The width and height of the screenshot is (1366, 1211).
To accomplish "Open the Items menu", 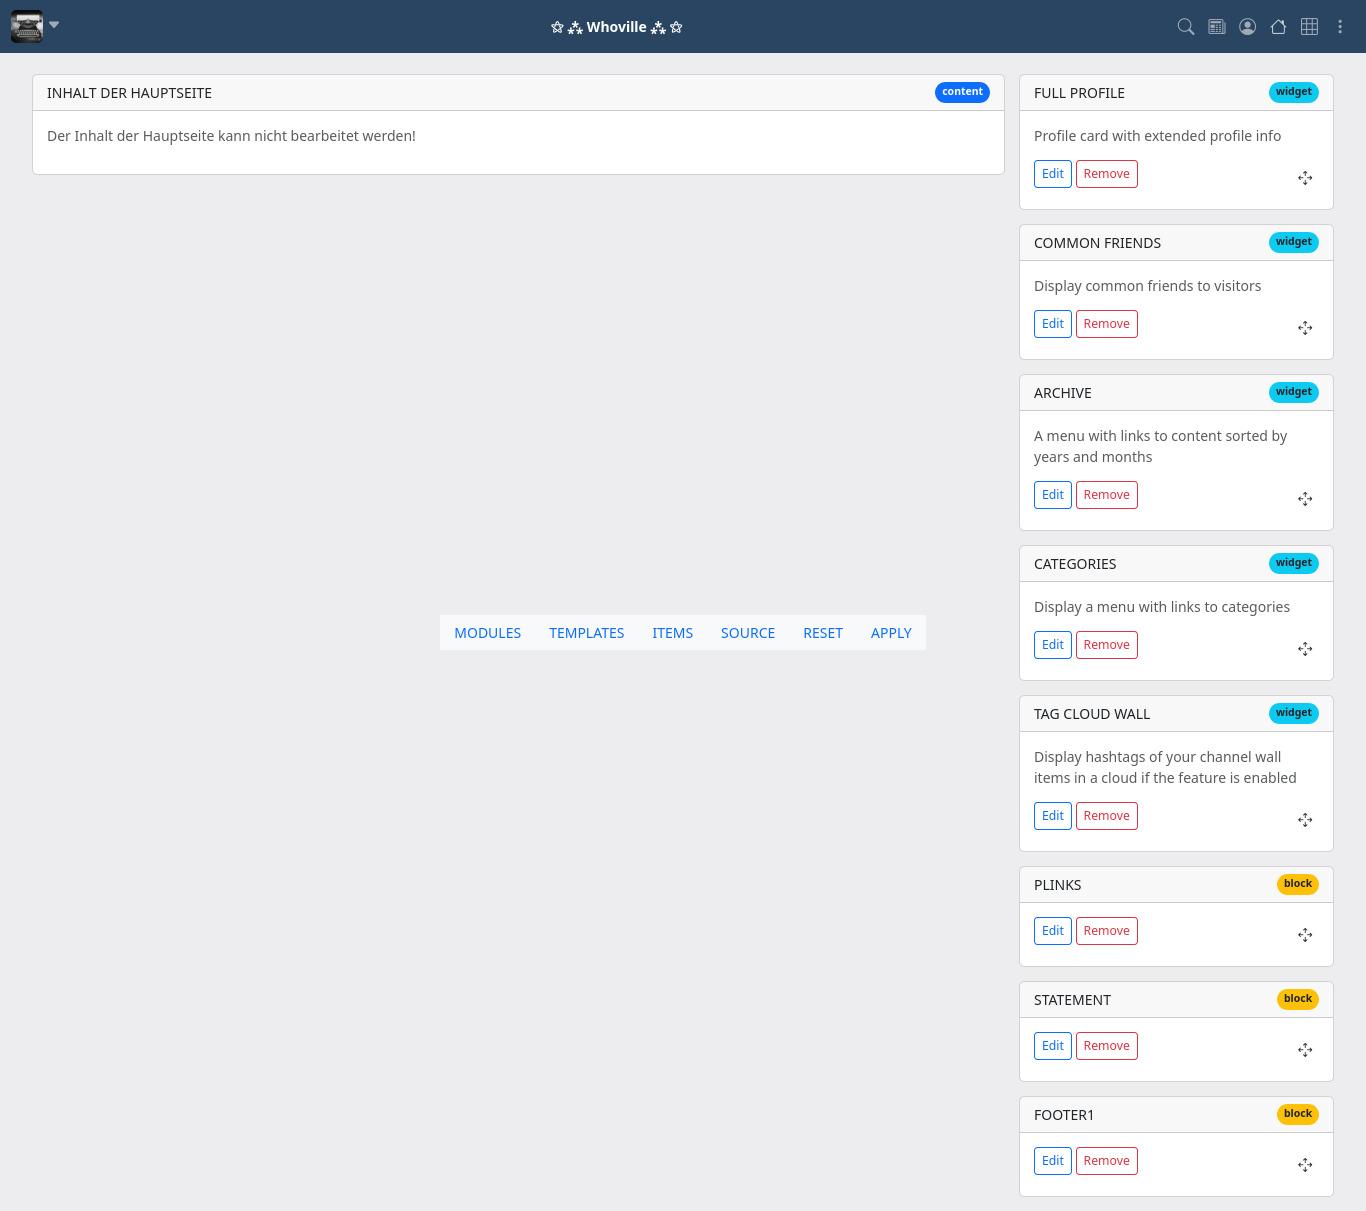I will pyautogui.click(x=672, y=633).
